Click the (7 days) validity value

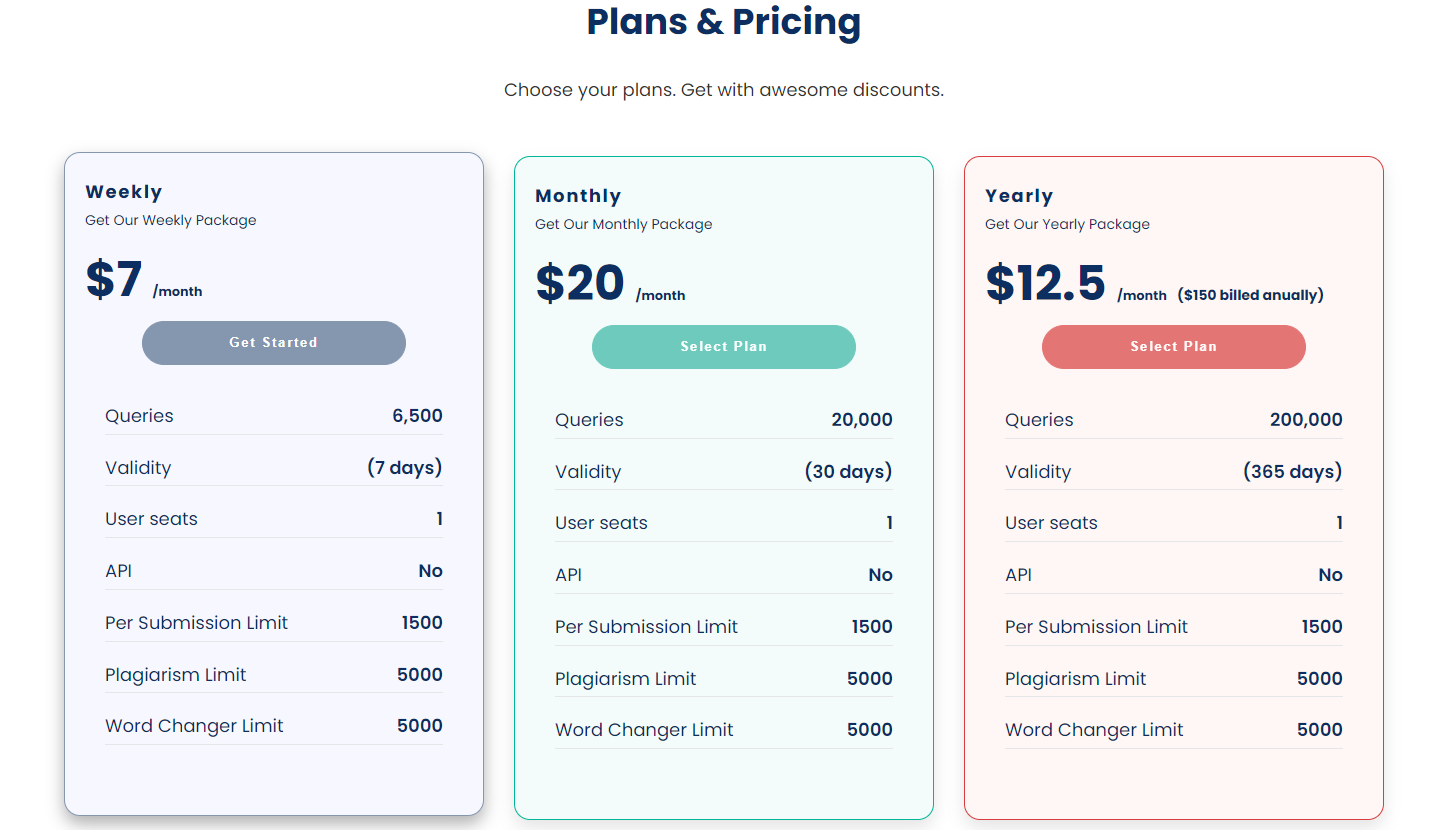404,468
